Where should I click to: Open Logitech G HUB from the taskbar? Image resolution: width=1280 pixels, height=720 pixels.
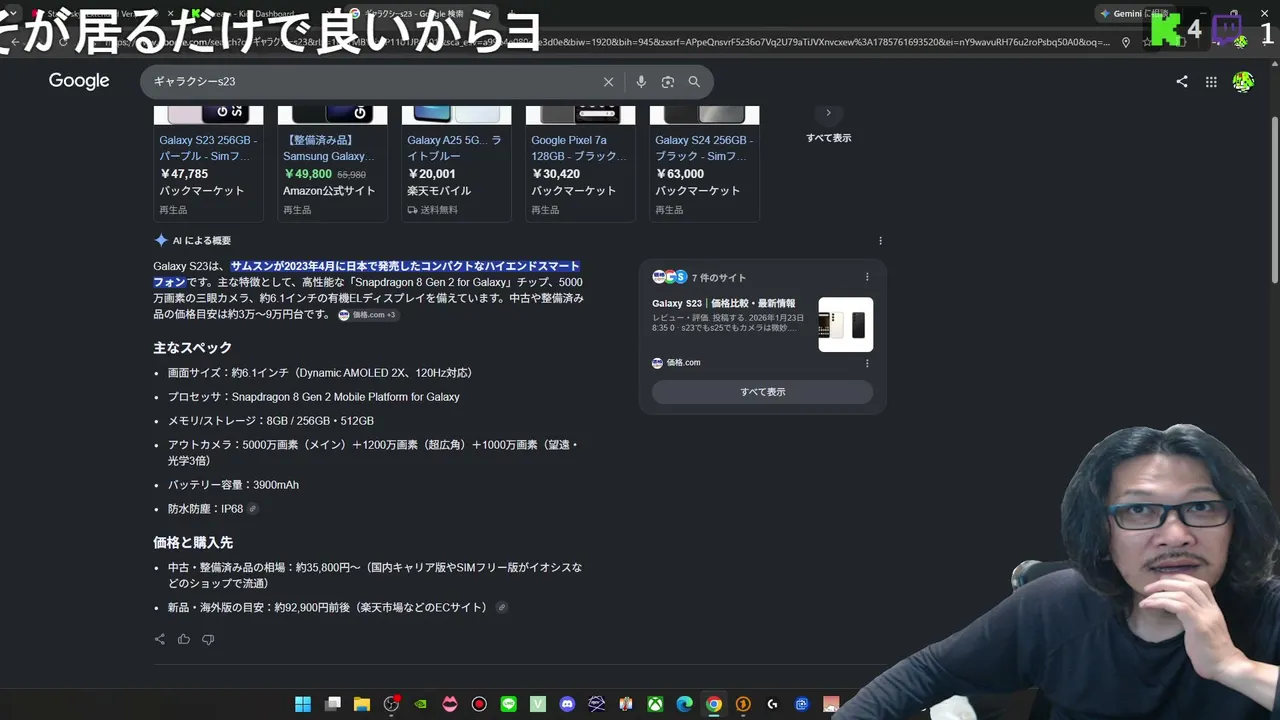tap(772, 704)
